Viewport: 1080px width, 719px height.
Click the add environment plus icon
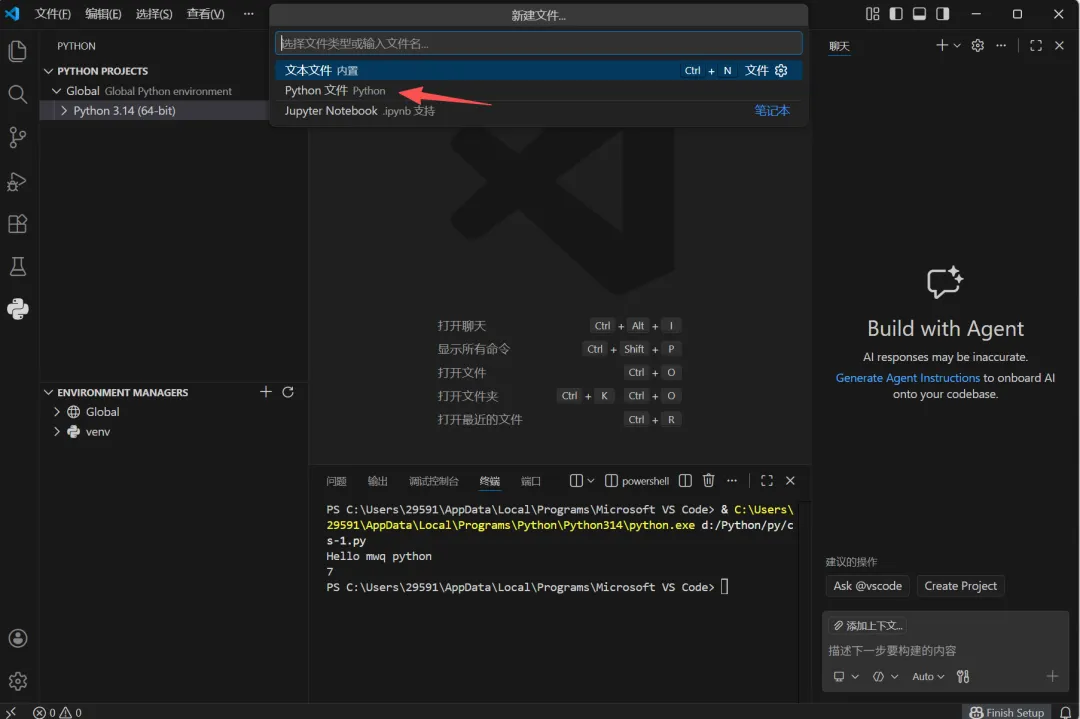[x=266, y=392]
